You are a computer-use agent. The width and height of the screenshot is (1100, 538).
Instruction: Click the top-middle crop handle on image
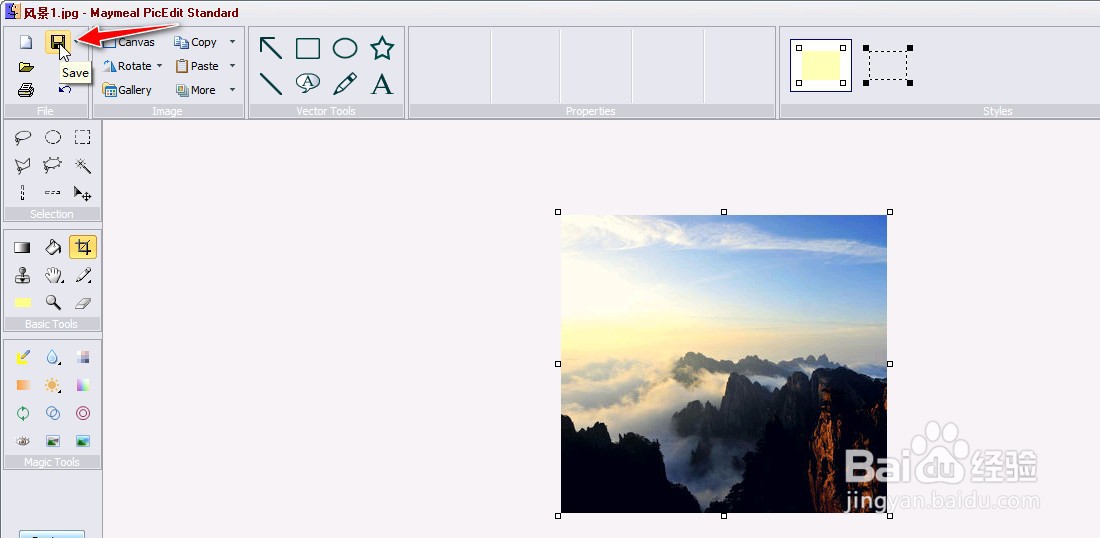pos(724,212)
